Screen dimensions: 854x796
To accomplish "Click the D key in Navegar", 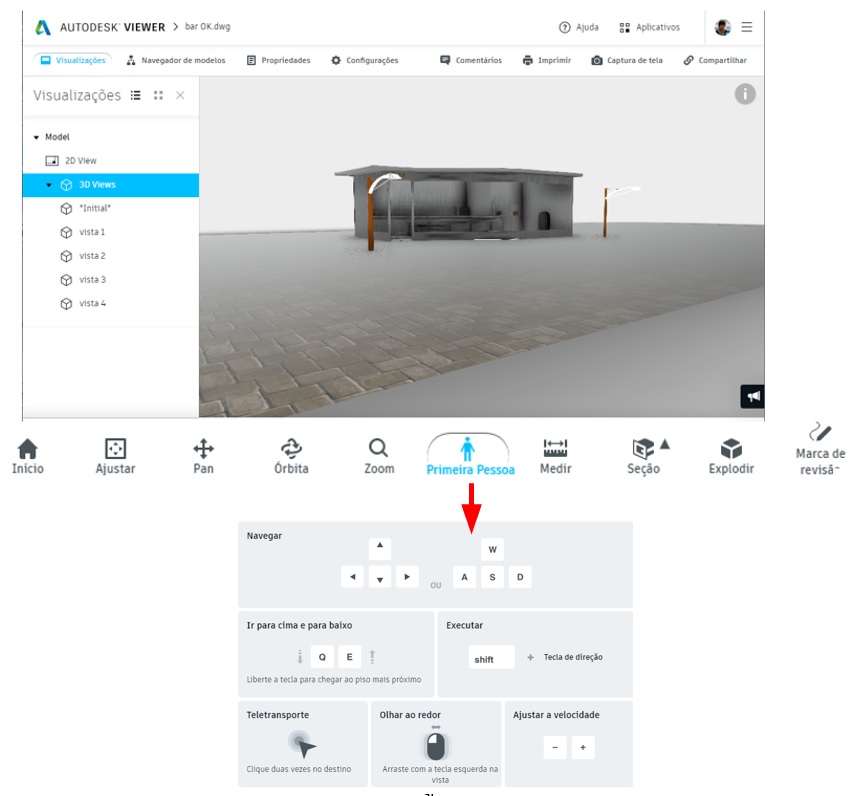I will pyautogui.click(x=520, y=577).
